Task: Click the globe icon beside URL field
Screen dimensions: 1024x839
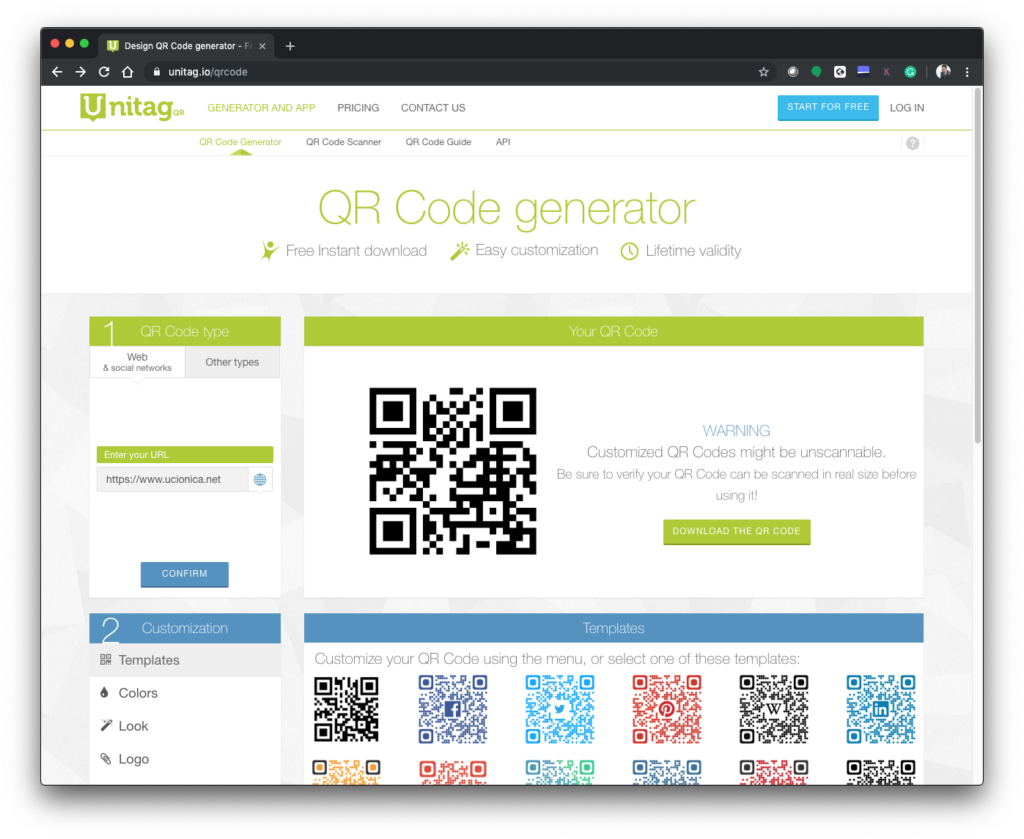Action: pyautogui.click(x=260, y=479)
